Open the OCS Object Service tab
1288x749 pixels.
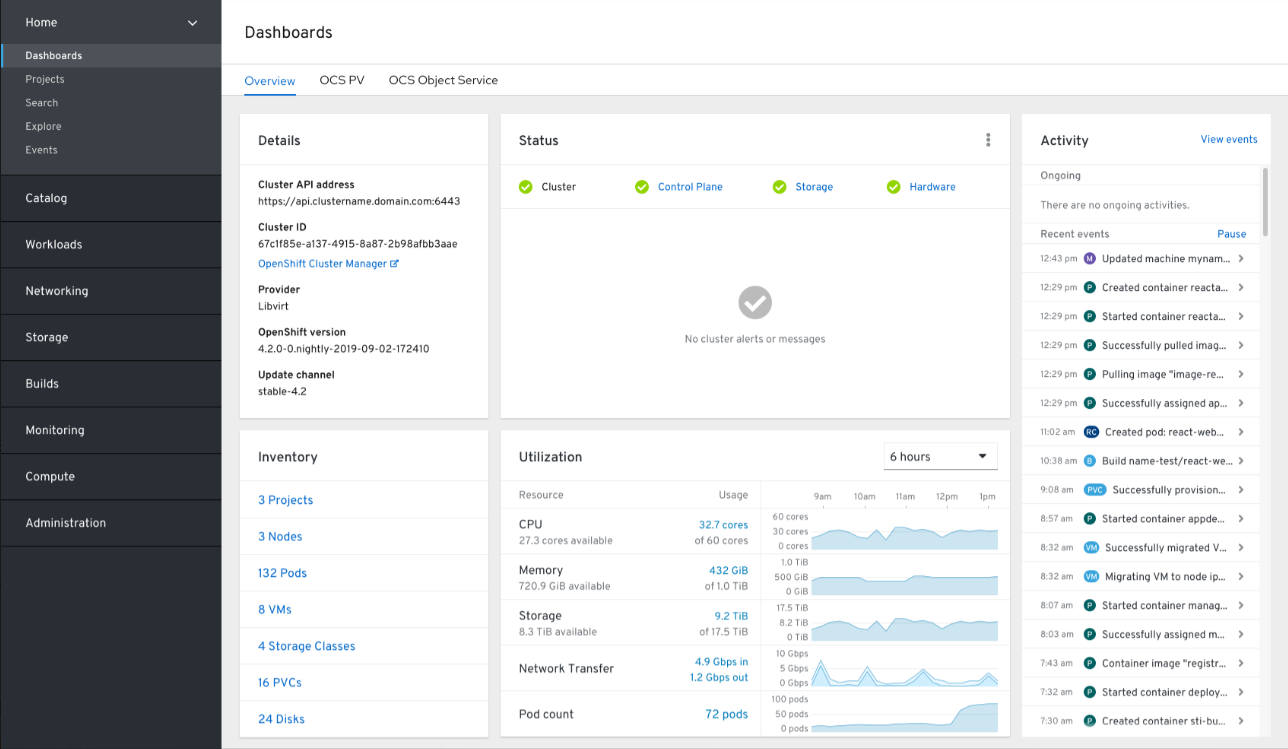443,80
